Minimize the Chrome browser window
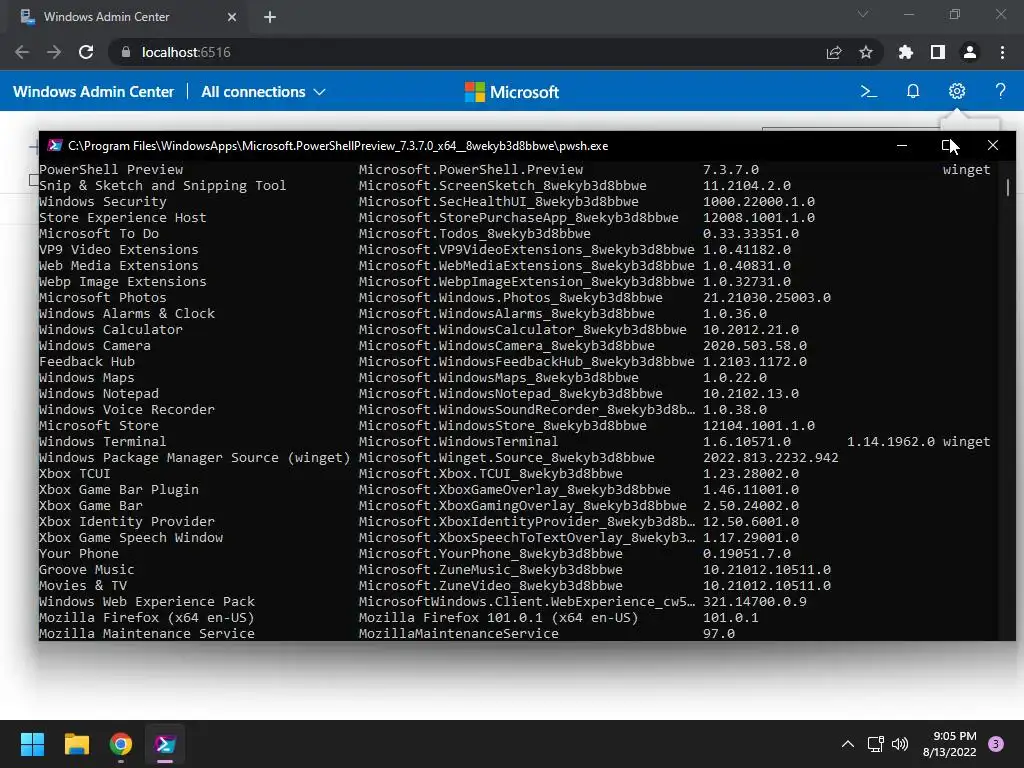Image resolution: width=1024 pixels, height=768 pixels. pyautogui.click(x=908, y=14)
